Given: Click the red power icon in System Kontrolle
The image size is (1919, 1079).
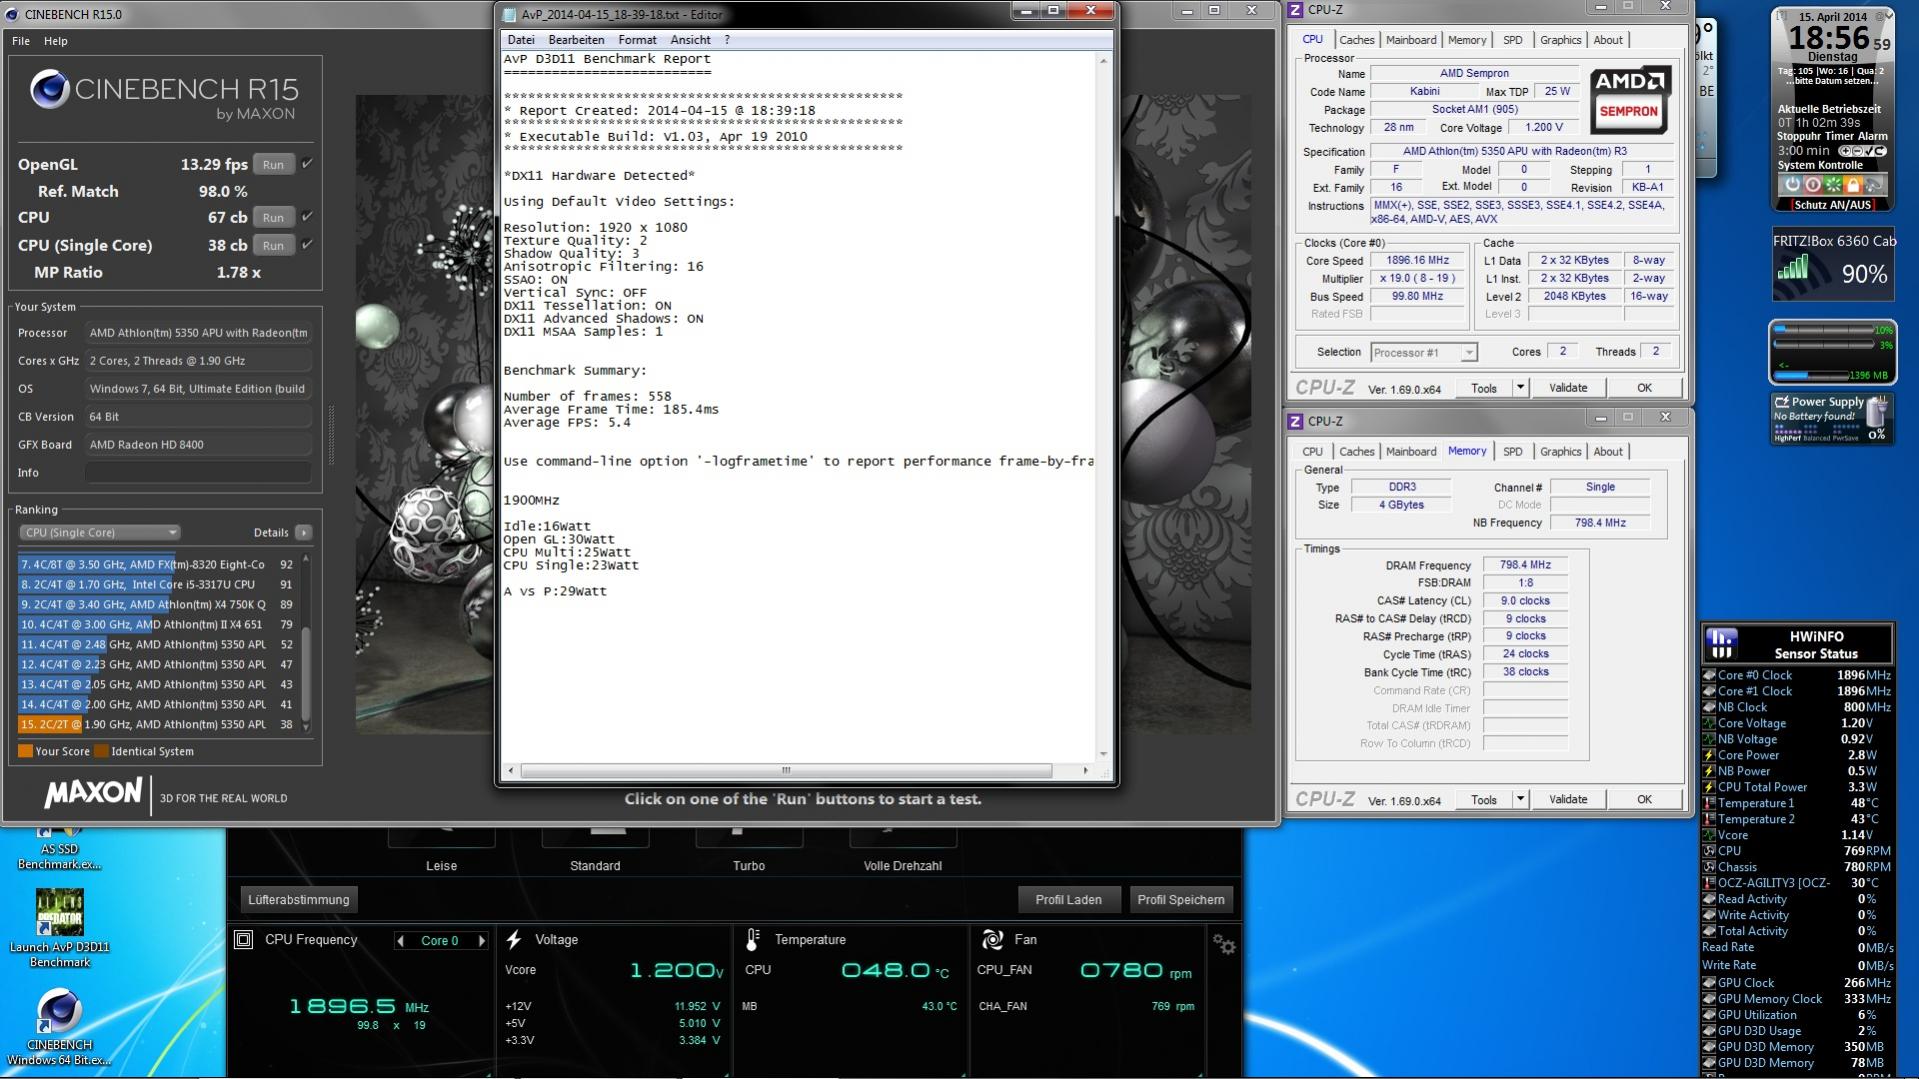Looking at the screenshot, I should (x=1812, y=185).
